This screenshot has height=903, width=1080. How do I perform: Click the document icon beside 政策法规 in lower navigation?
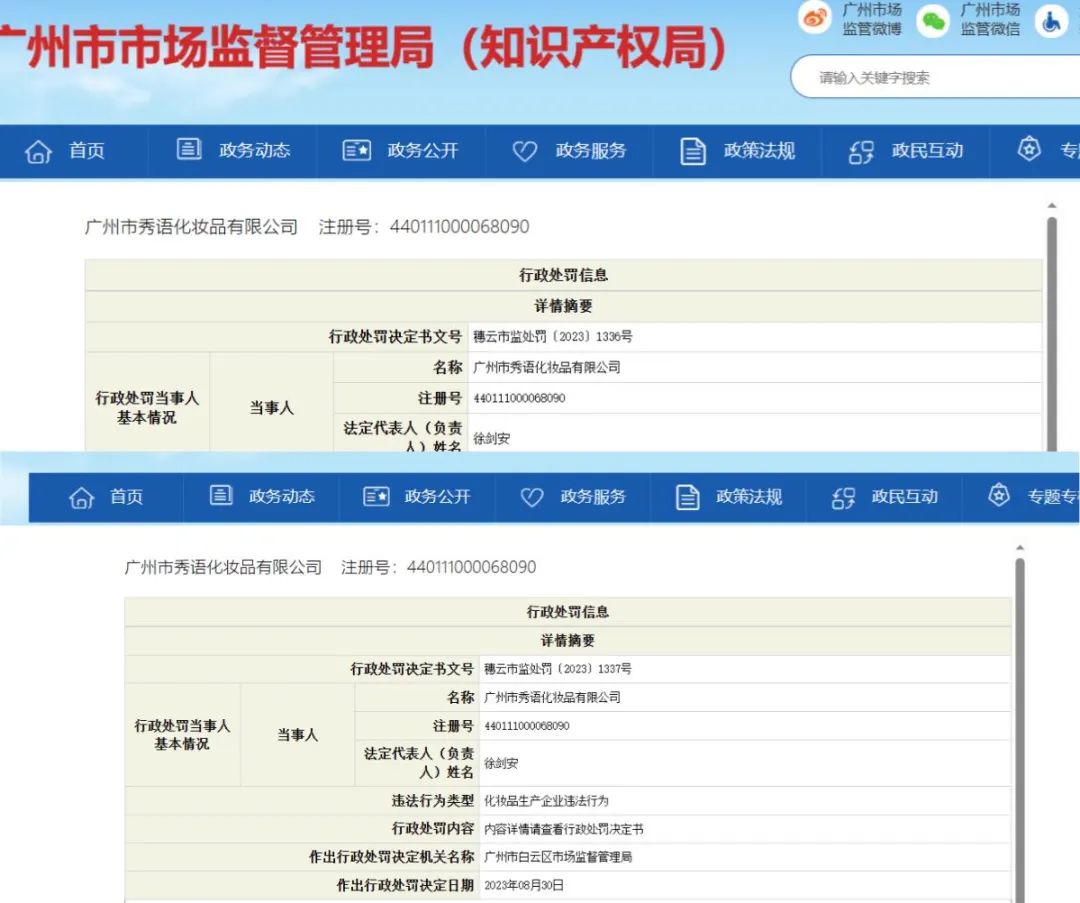[688, 497]
